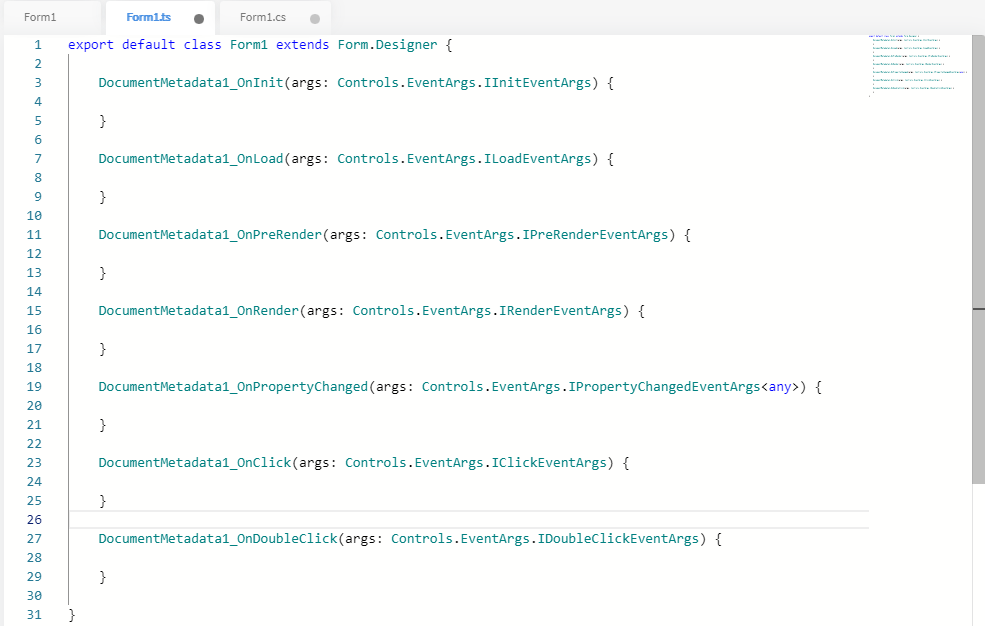Click the unsaved dot on Form1.cs tab
This screenshot has height=626, width=985.
coord(315,18)
